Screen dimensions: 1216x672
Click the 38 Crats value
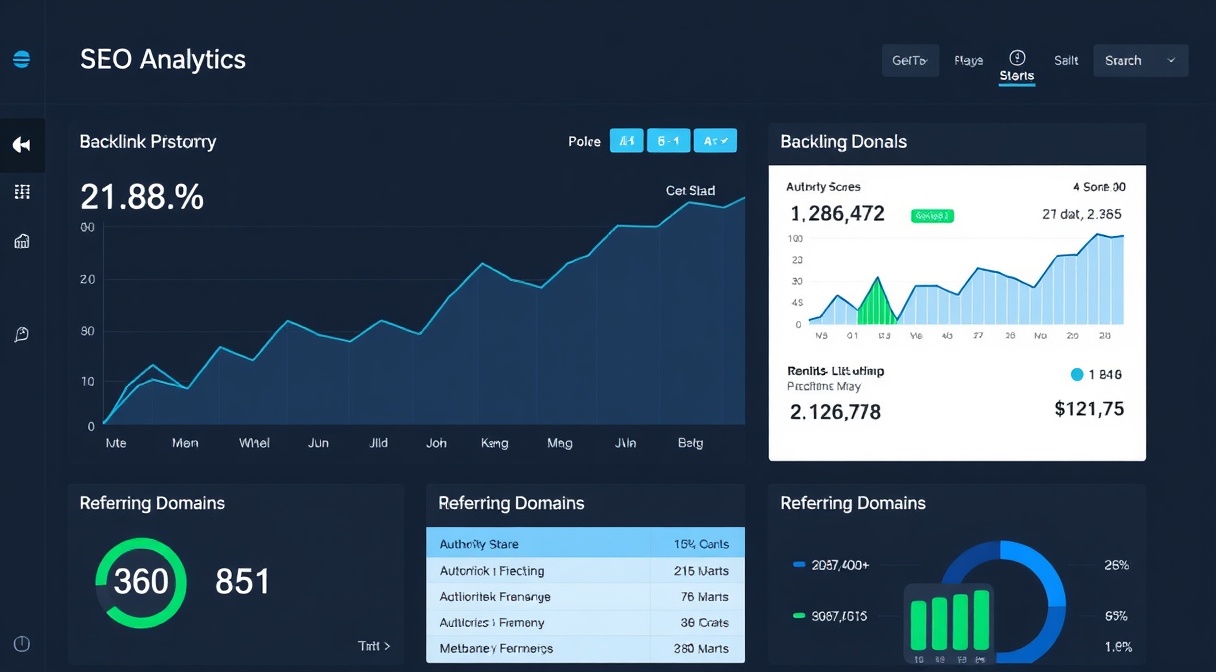click(x=705, y=622)
